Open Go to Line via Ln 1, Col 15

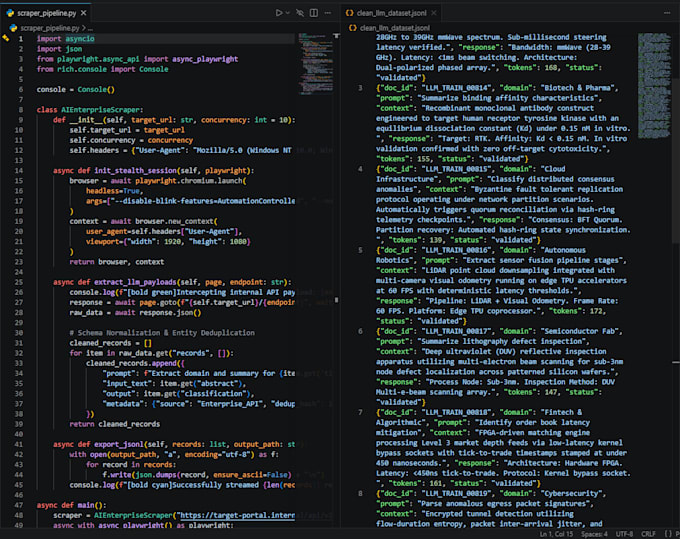556,534
